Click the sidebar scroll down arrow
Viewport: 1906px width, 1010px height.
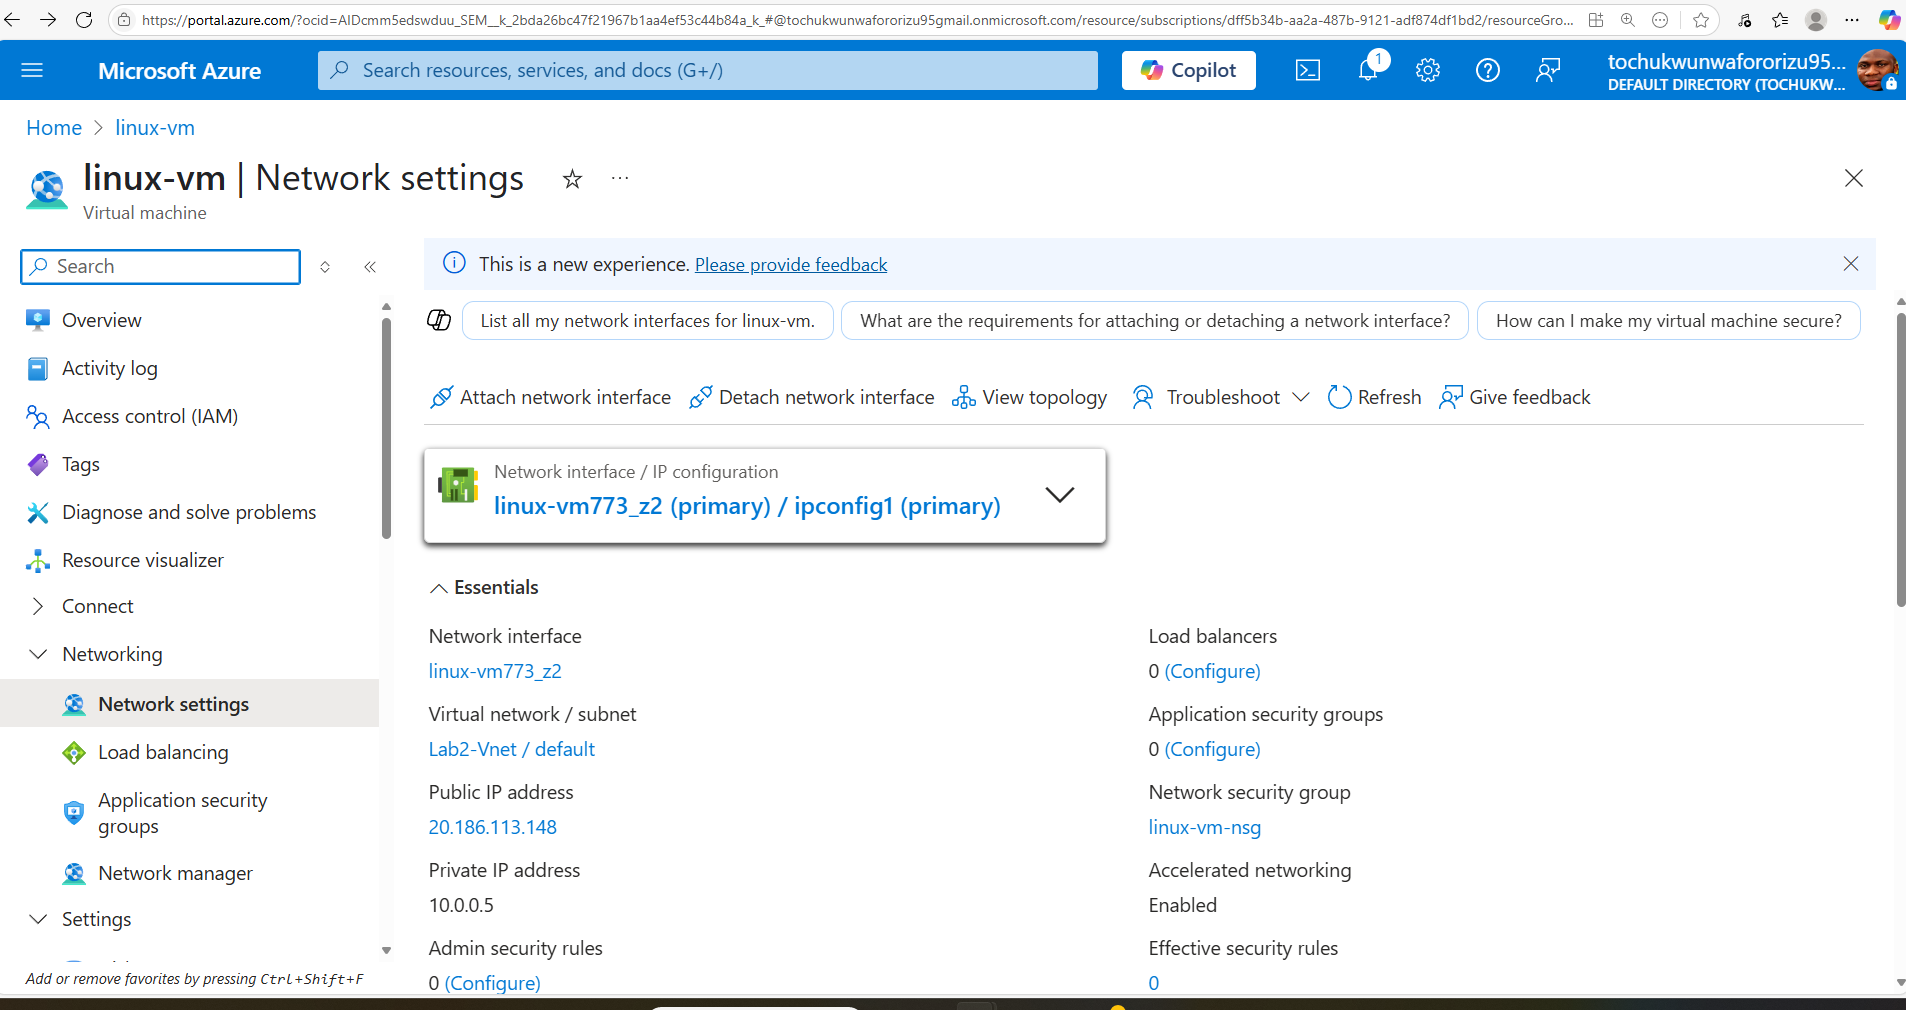[x=386, y=951]
